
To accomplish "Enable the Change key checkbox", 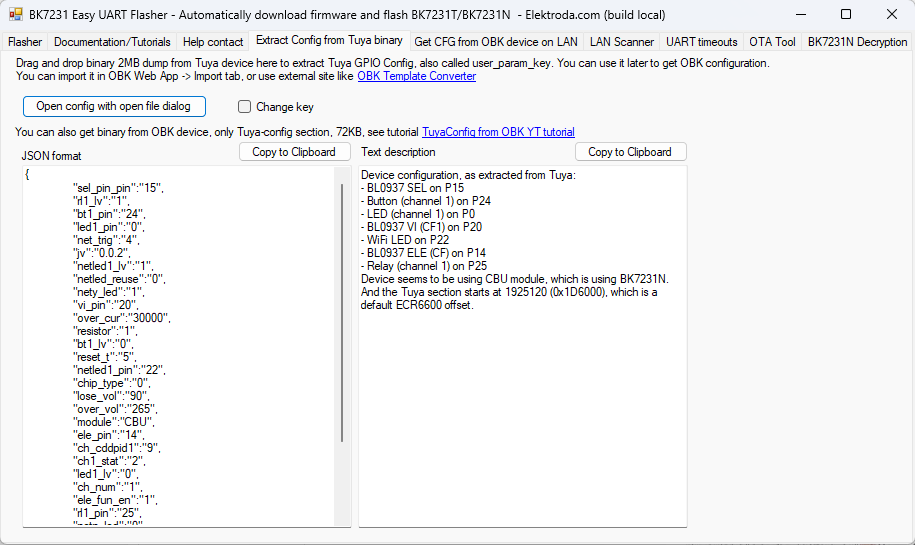I will click(x=245, y=107).
